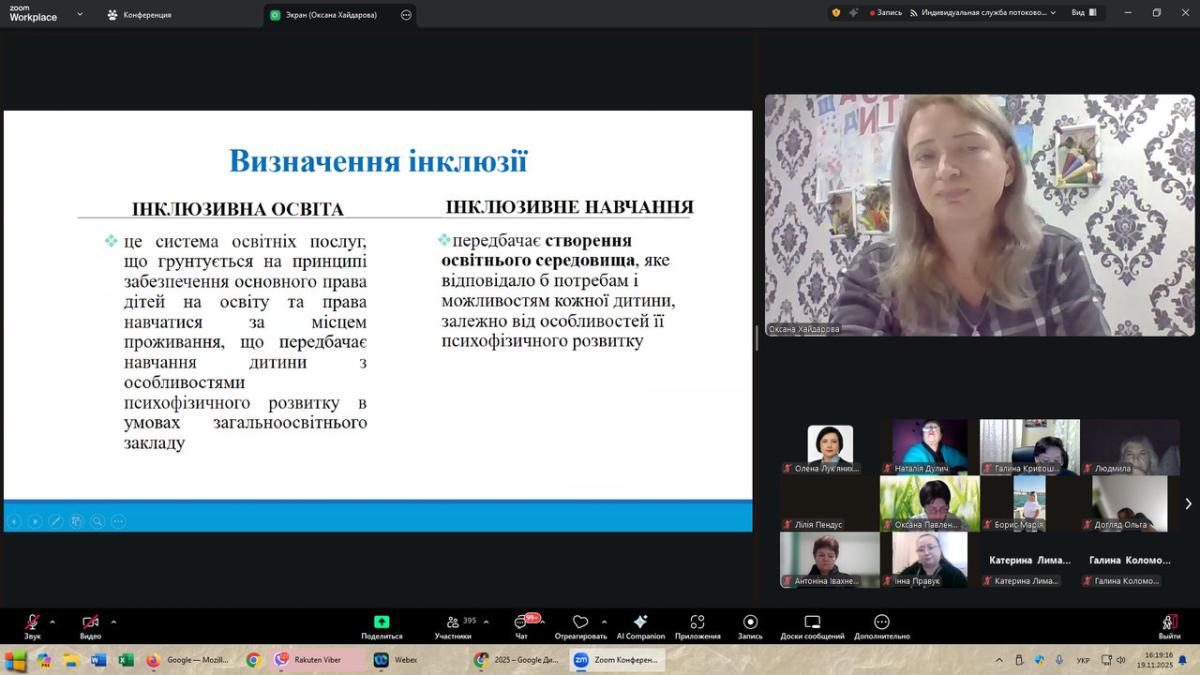This screenshot has width=1200, height=675.
Task: Open the Whiteboards (Доски сообщений) icon
Action: (x=812, y=623)
